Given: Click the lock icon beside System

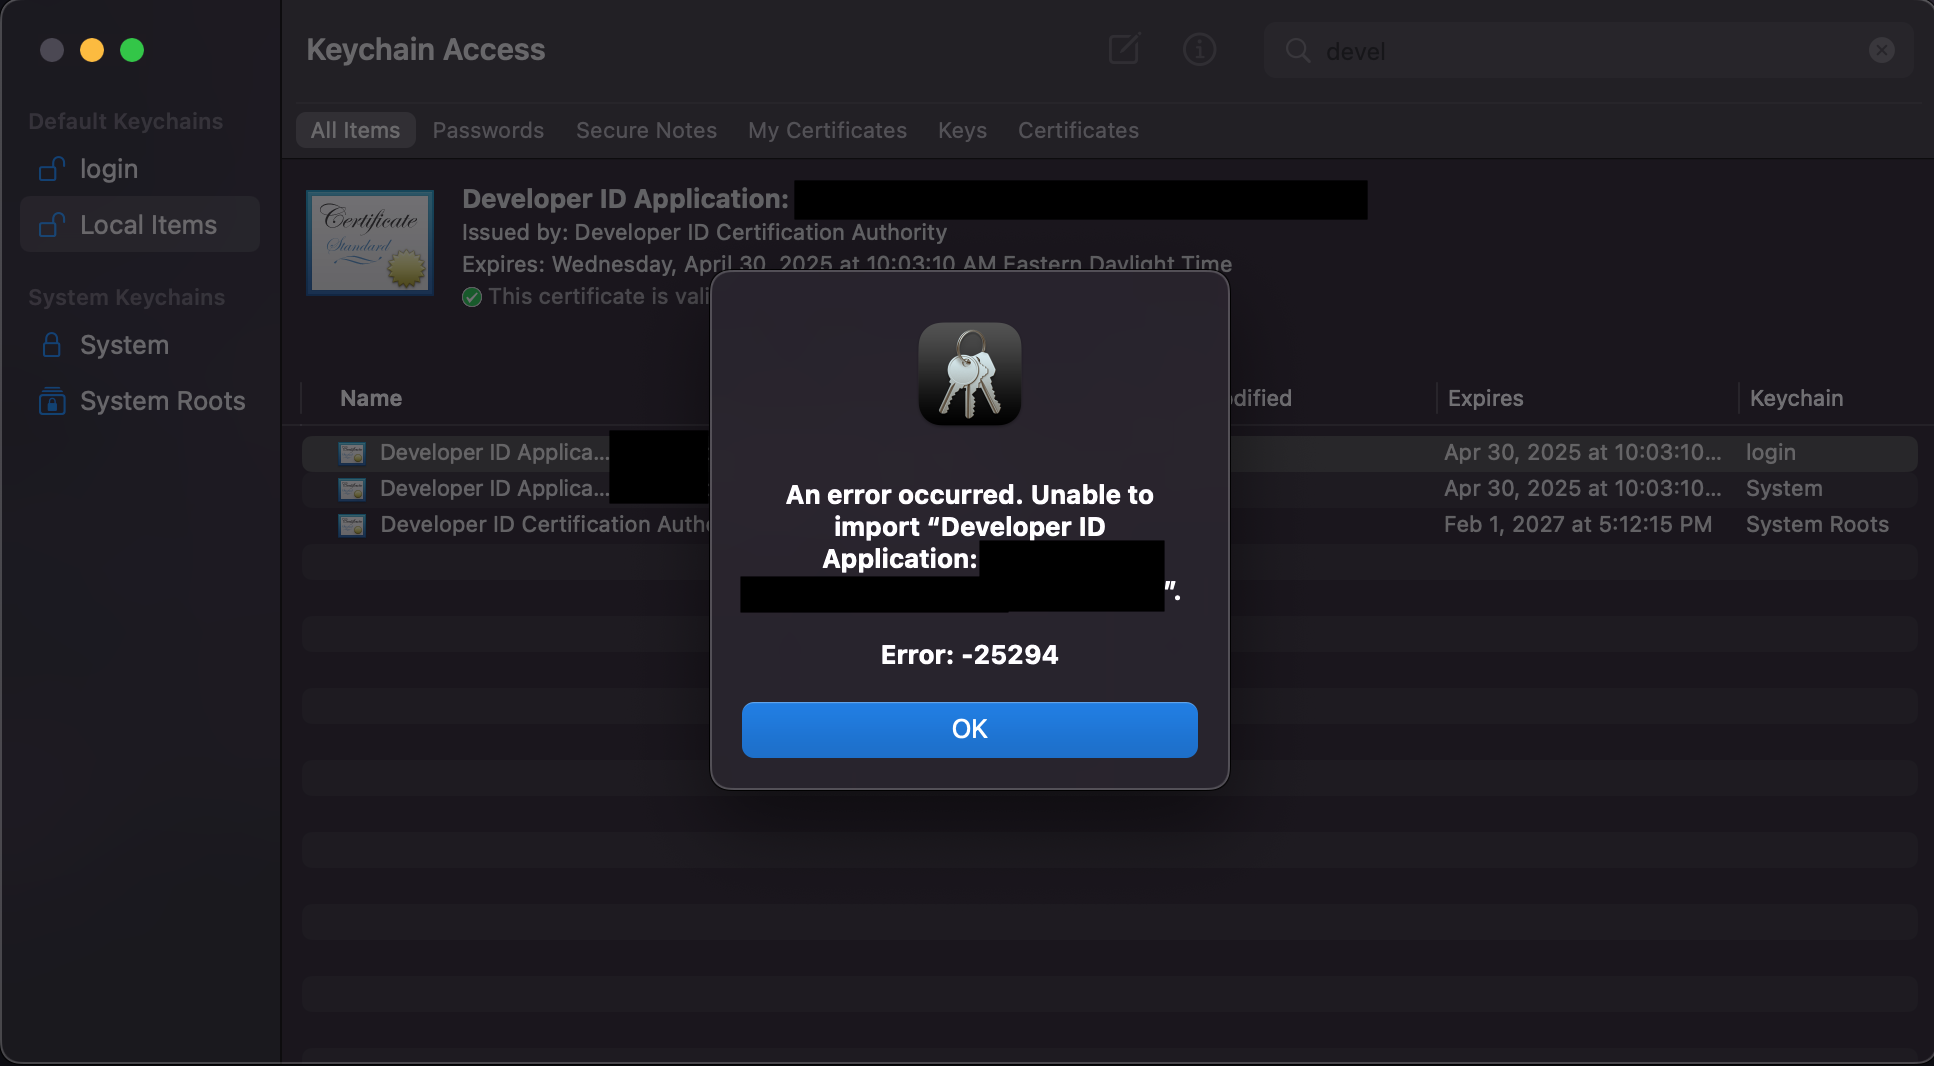Looking at the screenshot, I should (x=52, y=345).
